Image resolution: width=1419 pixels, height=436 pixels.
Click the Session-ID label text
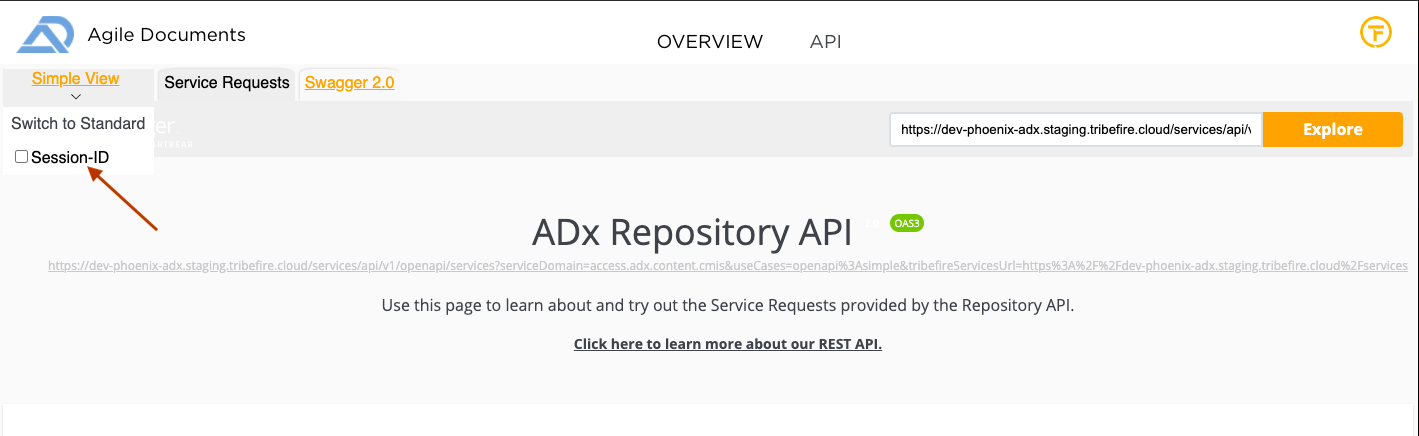[x=70, y=157]
